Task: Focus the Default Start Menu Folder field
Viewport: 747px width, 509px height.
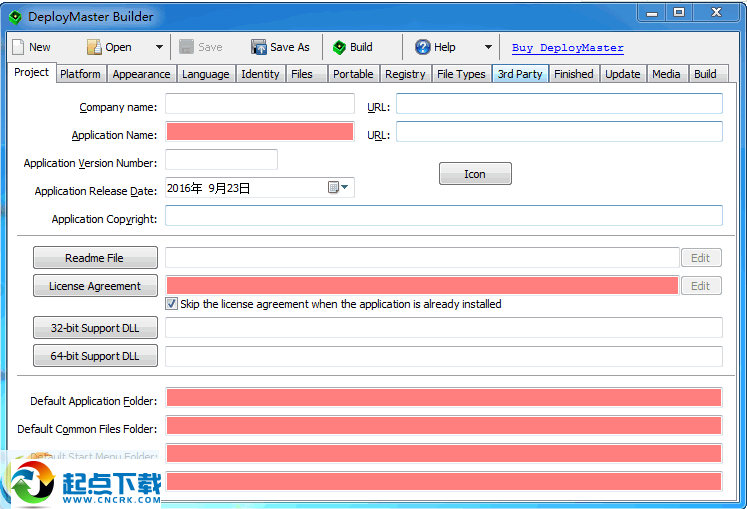Action: [444, 454]
